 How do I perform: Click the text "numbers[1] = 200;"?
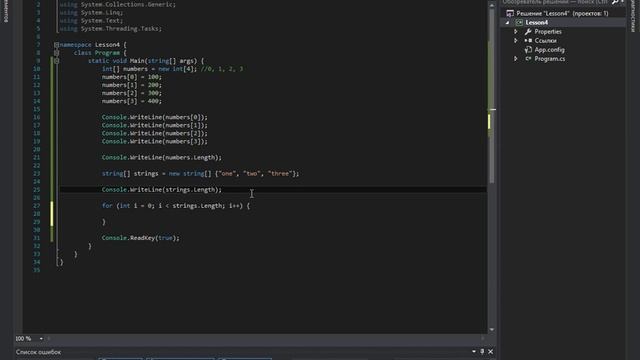pyautogui.click(x=131, y=85)
